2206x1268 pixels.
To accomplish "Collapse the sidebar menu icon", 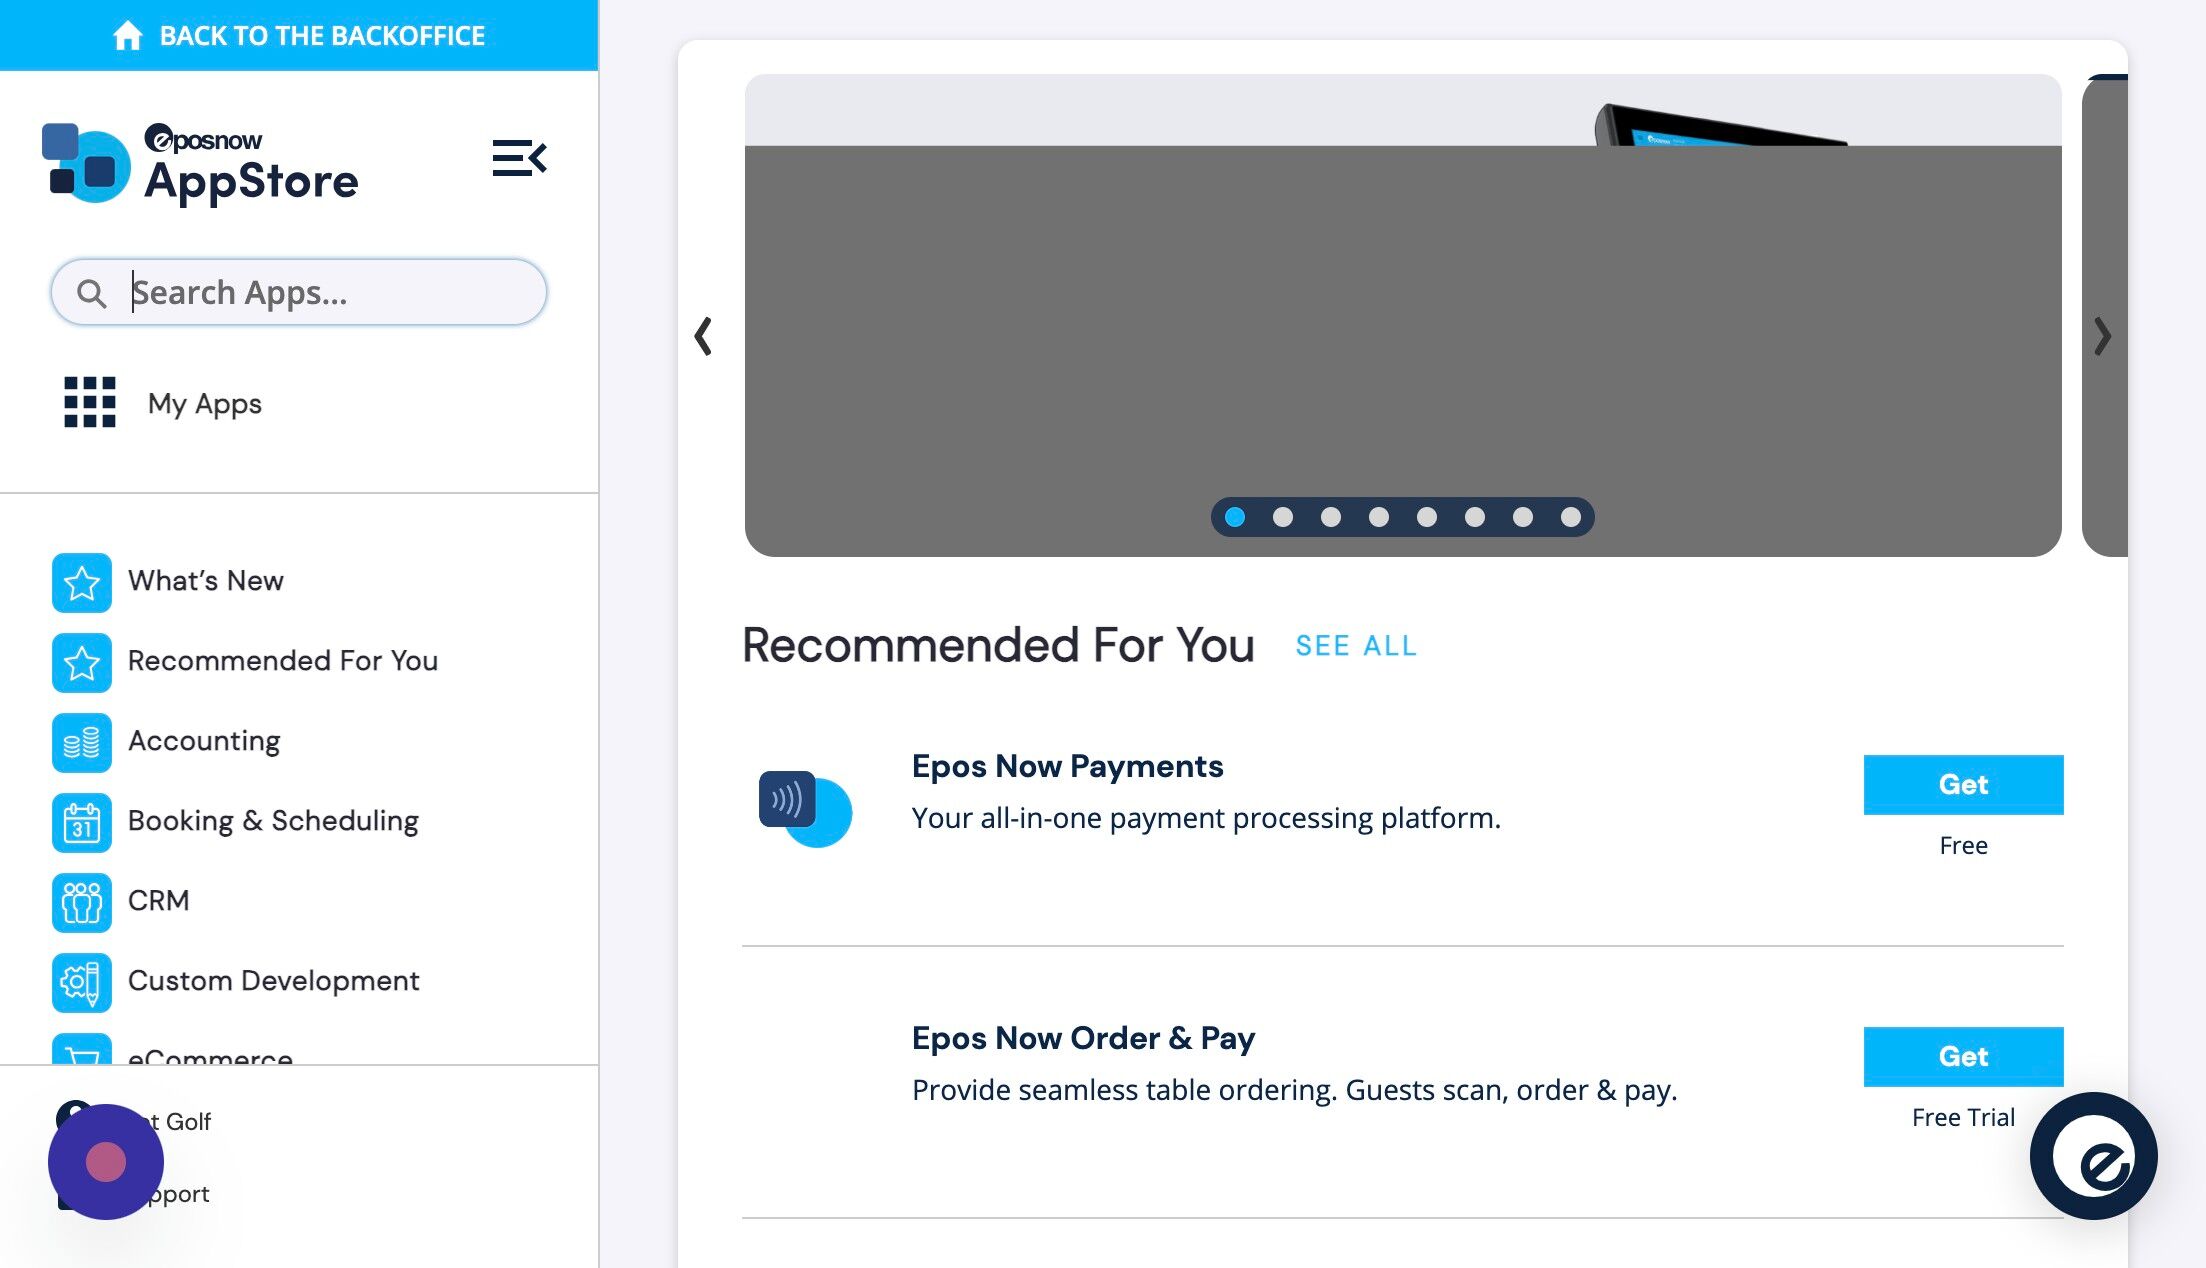I will 519,158.
